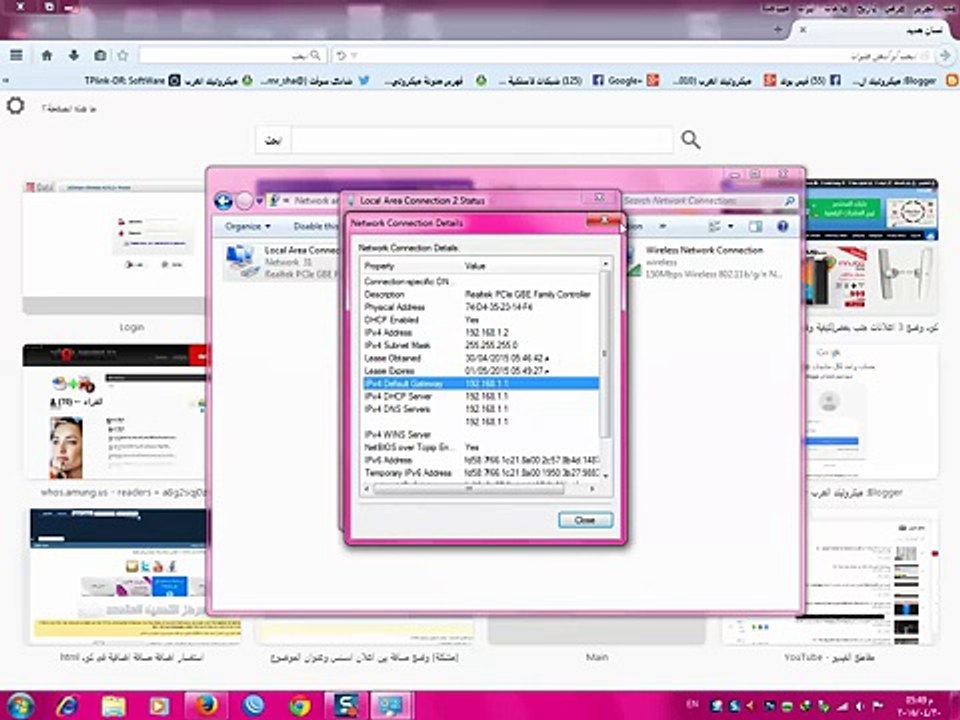Click the Explorer Help question mark icon
Image resolution: width=960 pixels, height=720 pixels.
[x=782, y=227]
